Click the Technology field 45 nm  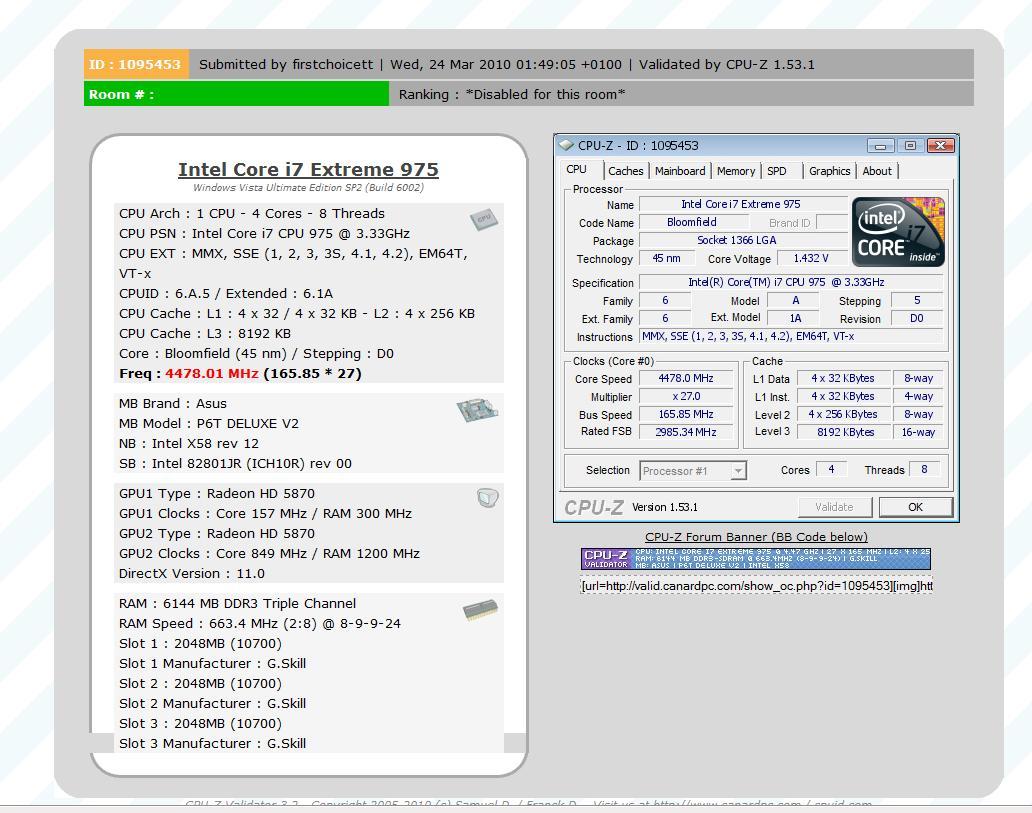point(667,258)
